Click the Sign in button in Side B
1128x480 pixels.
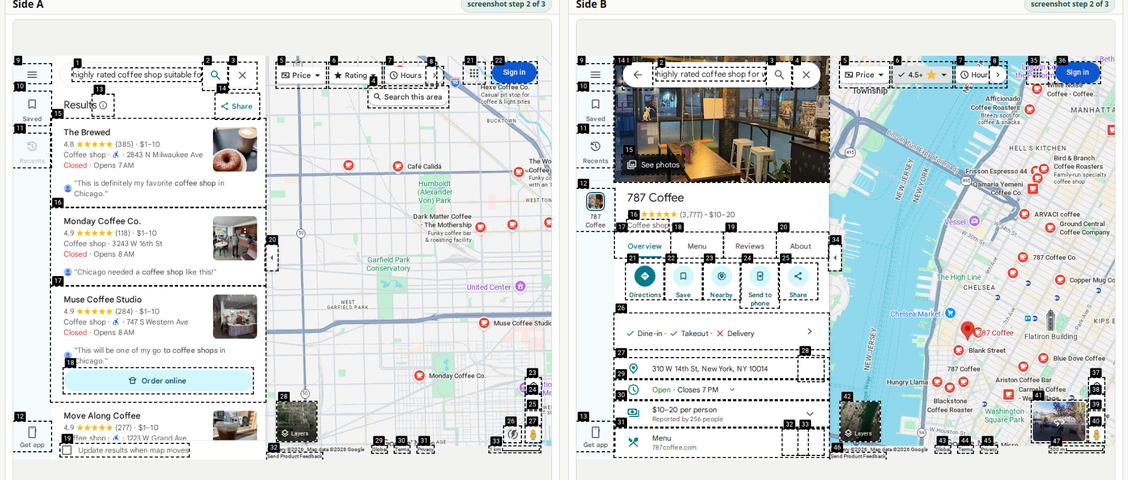click(x=1078, y=72)
